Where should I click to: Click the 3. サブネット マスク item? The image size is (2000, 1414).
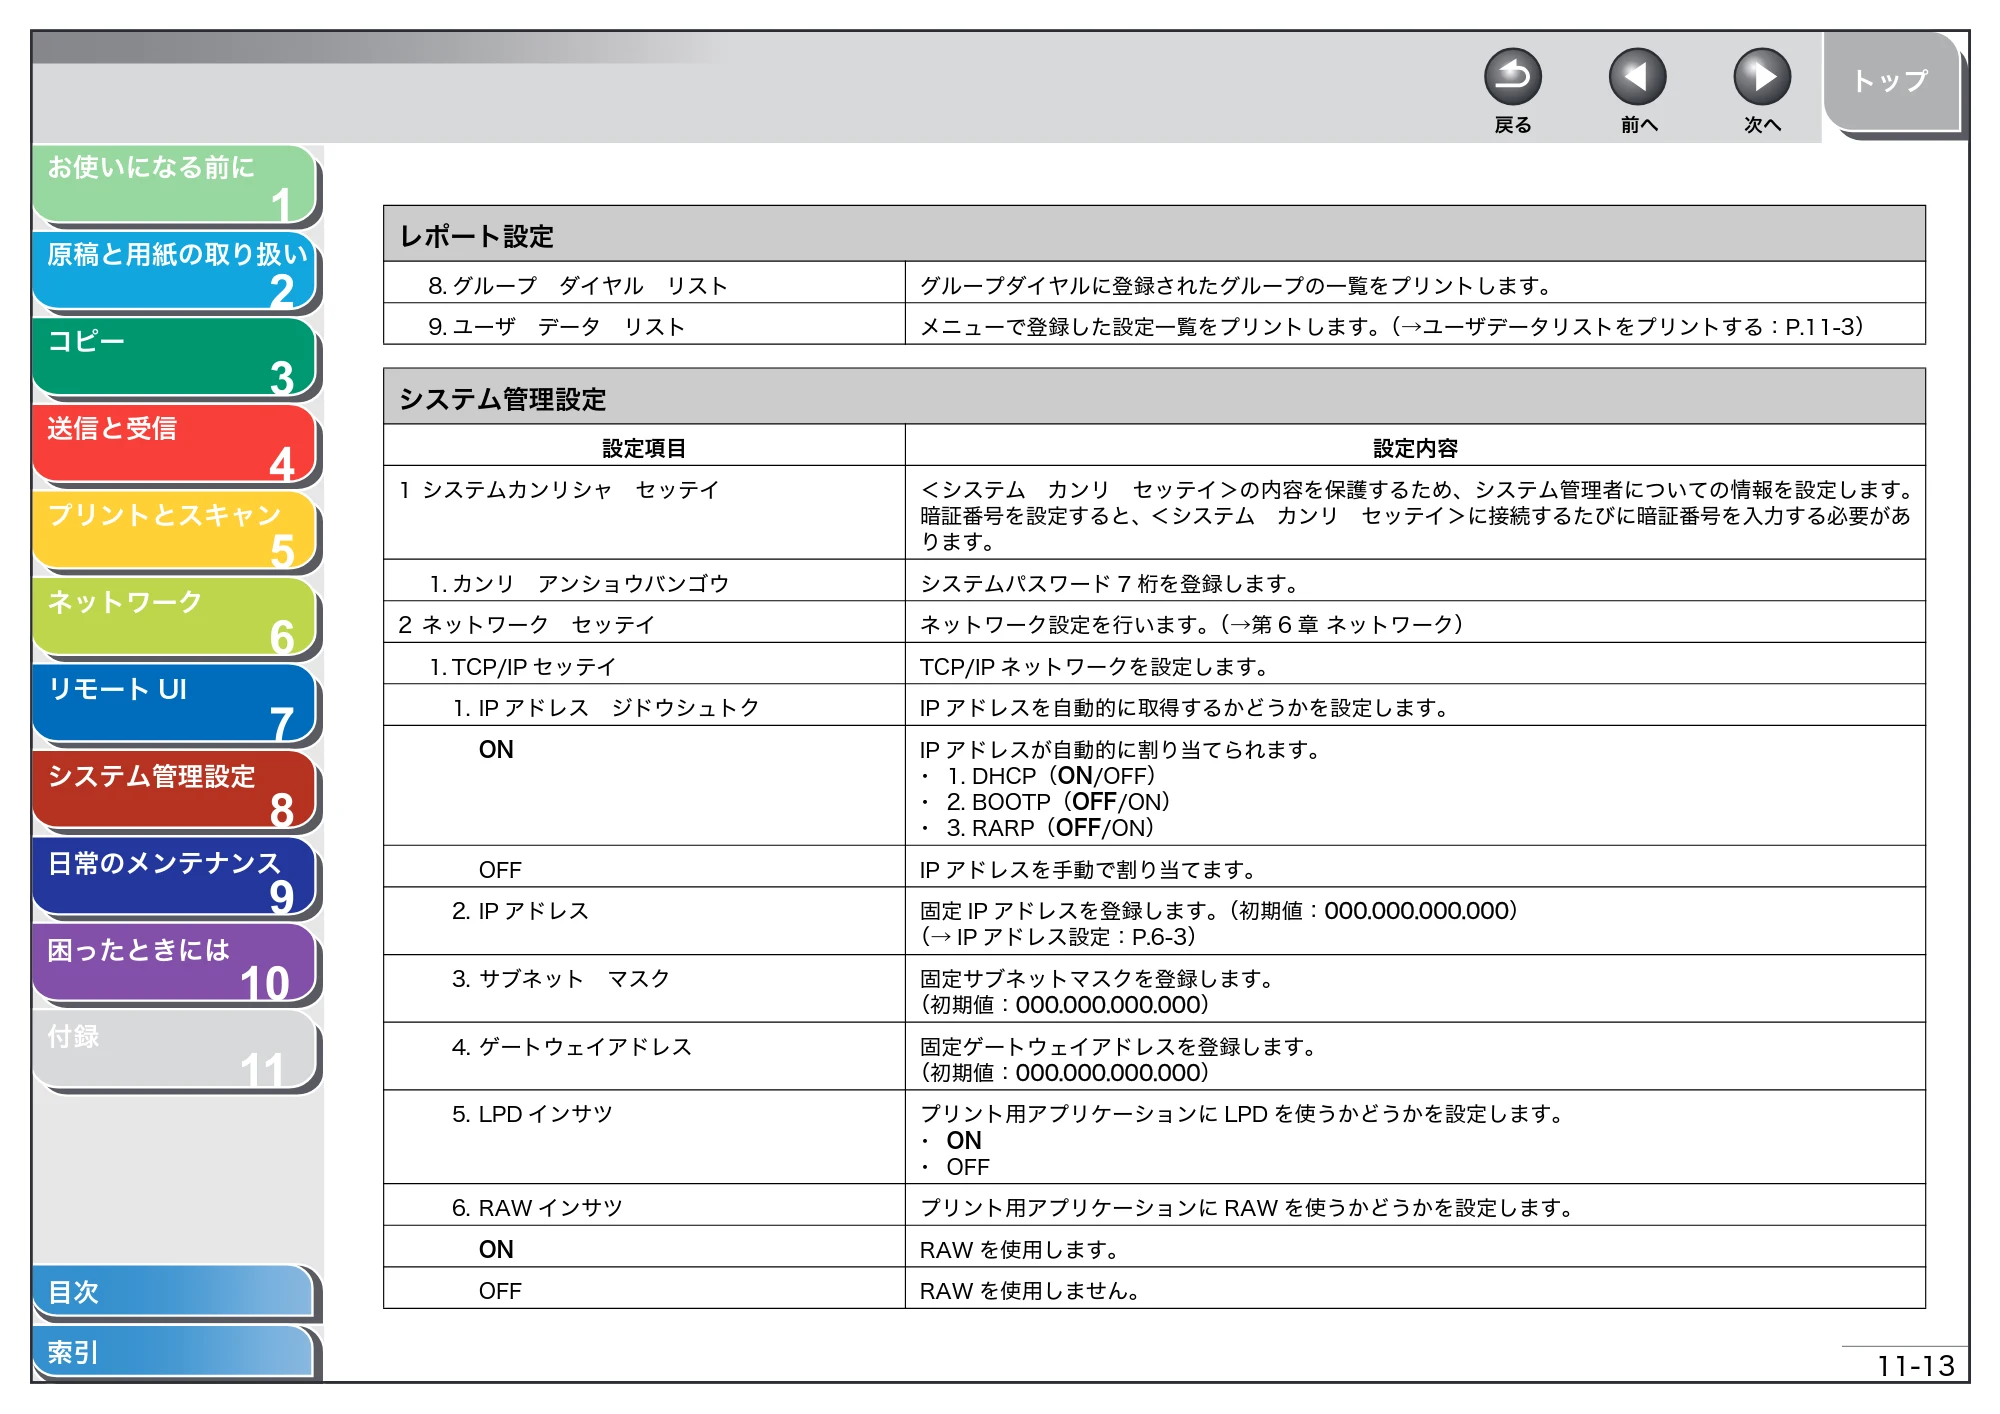point(560,979)
